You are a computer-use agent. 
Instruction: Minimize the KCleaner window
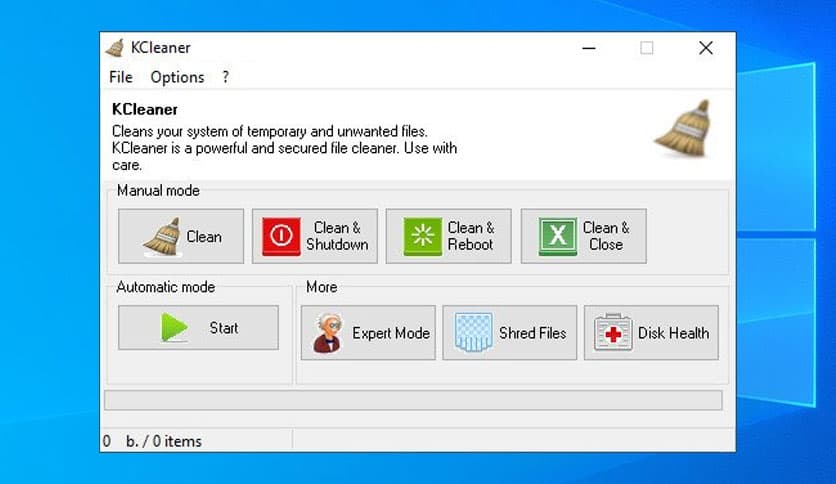coord(589,48)
